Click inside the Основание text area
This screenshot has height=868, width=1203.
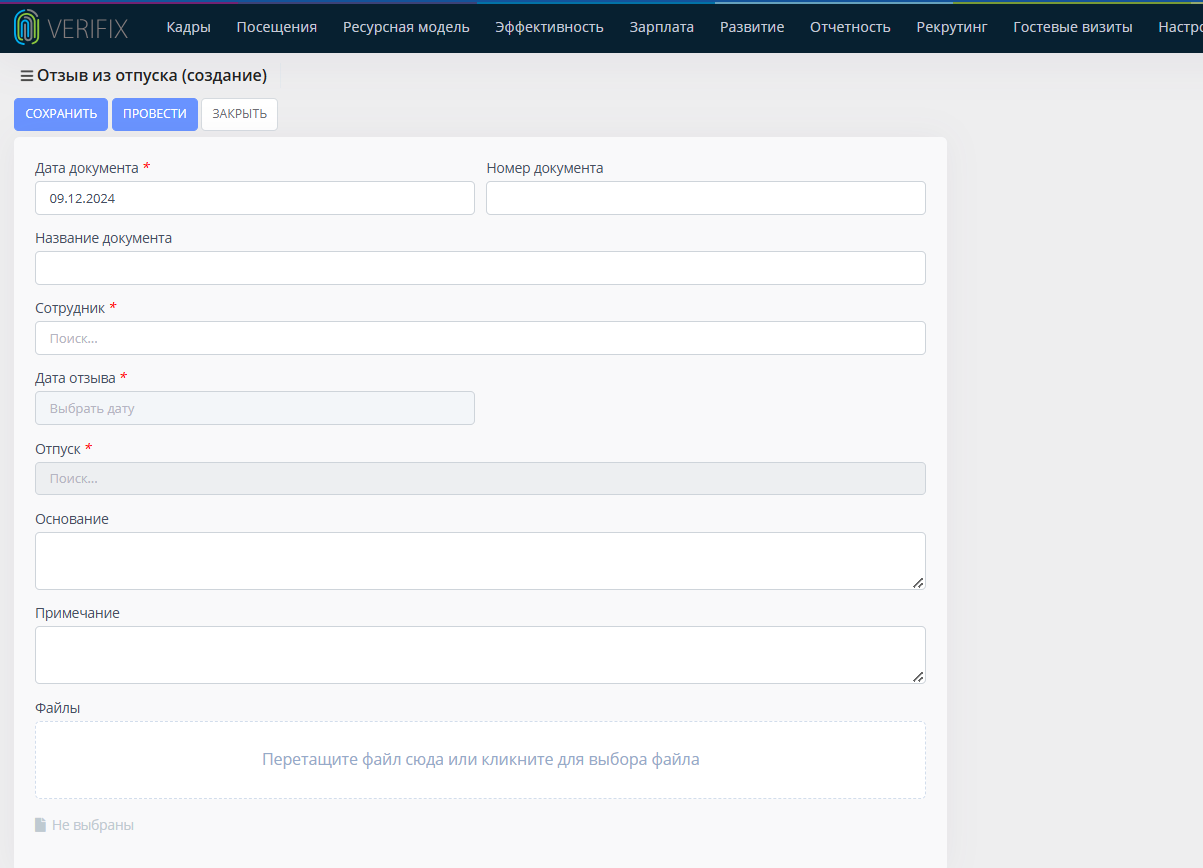tap(480, 561)
